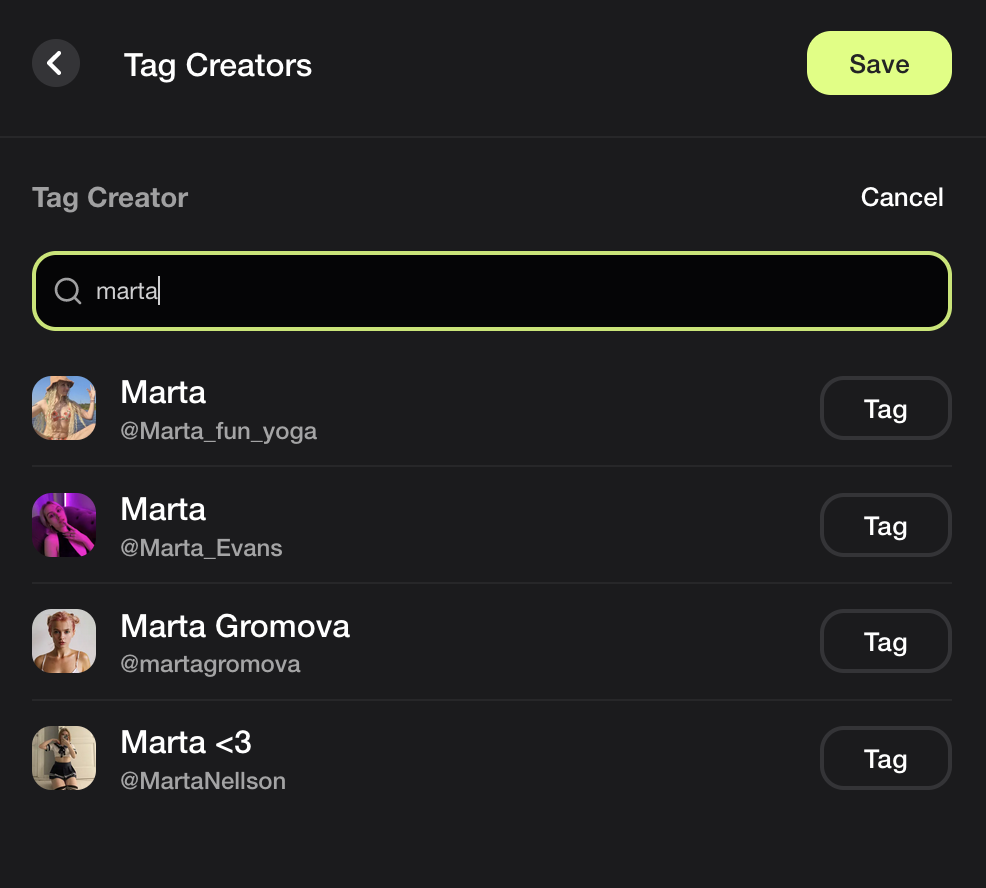Click the @Marta_fun_yoga handle
The height and width of the screenshot is (888, 986).
[x=218, y=431]
